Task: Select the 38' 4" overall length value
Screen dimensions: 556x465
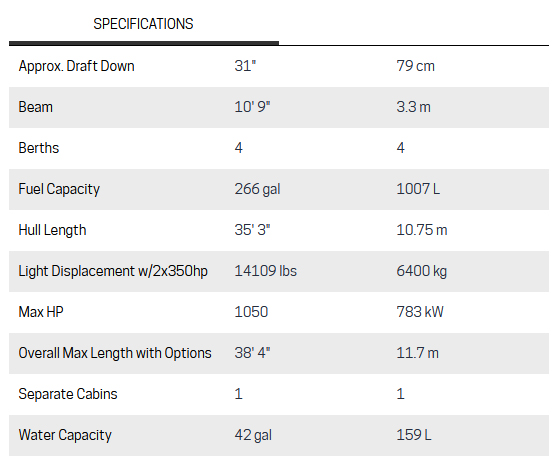Action: 252,353
